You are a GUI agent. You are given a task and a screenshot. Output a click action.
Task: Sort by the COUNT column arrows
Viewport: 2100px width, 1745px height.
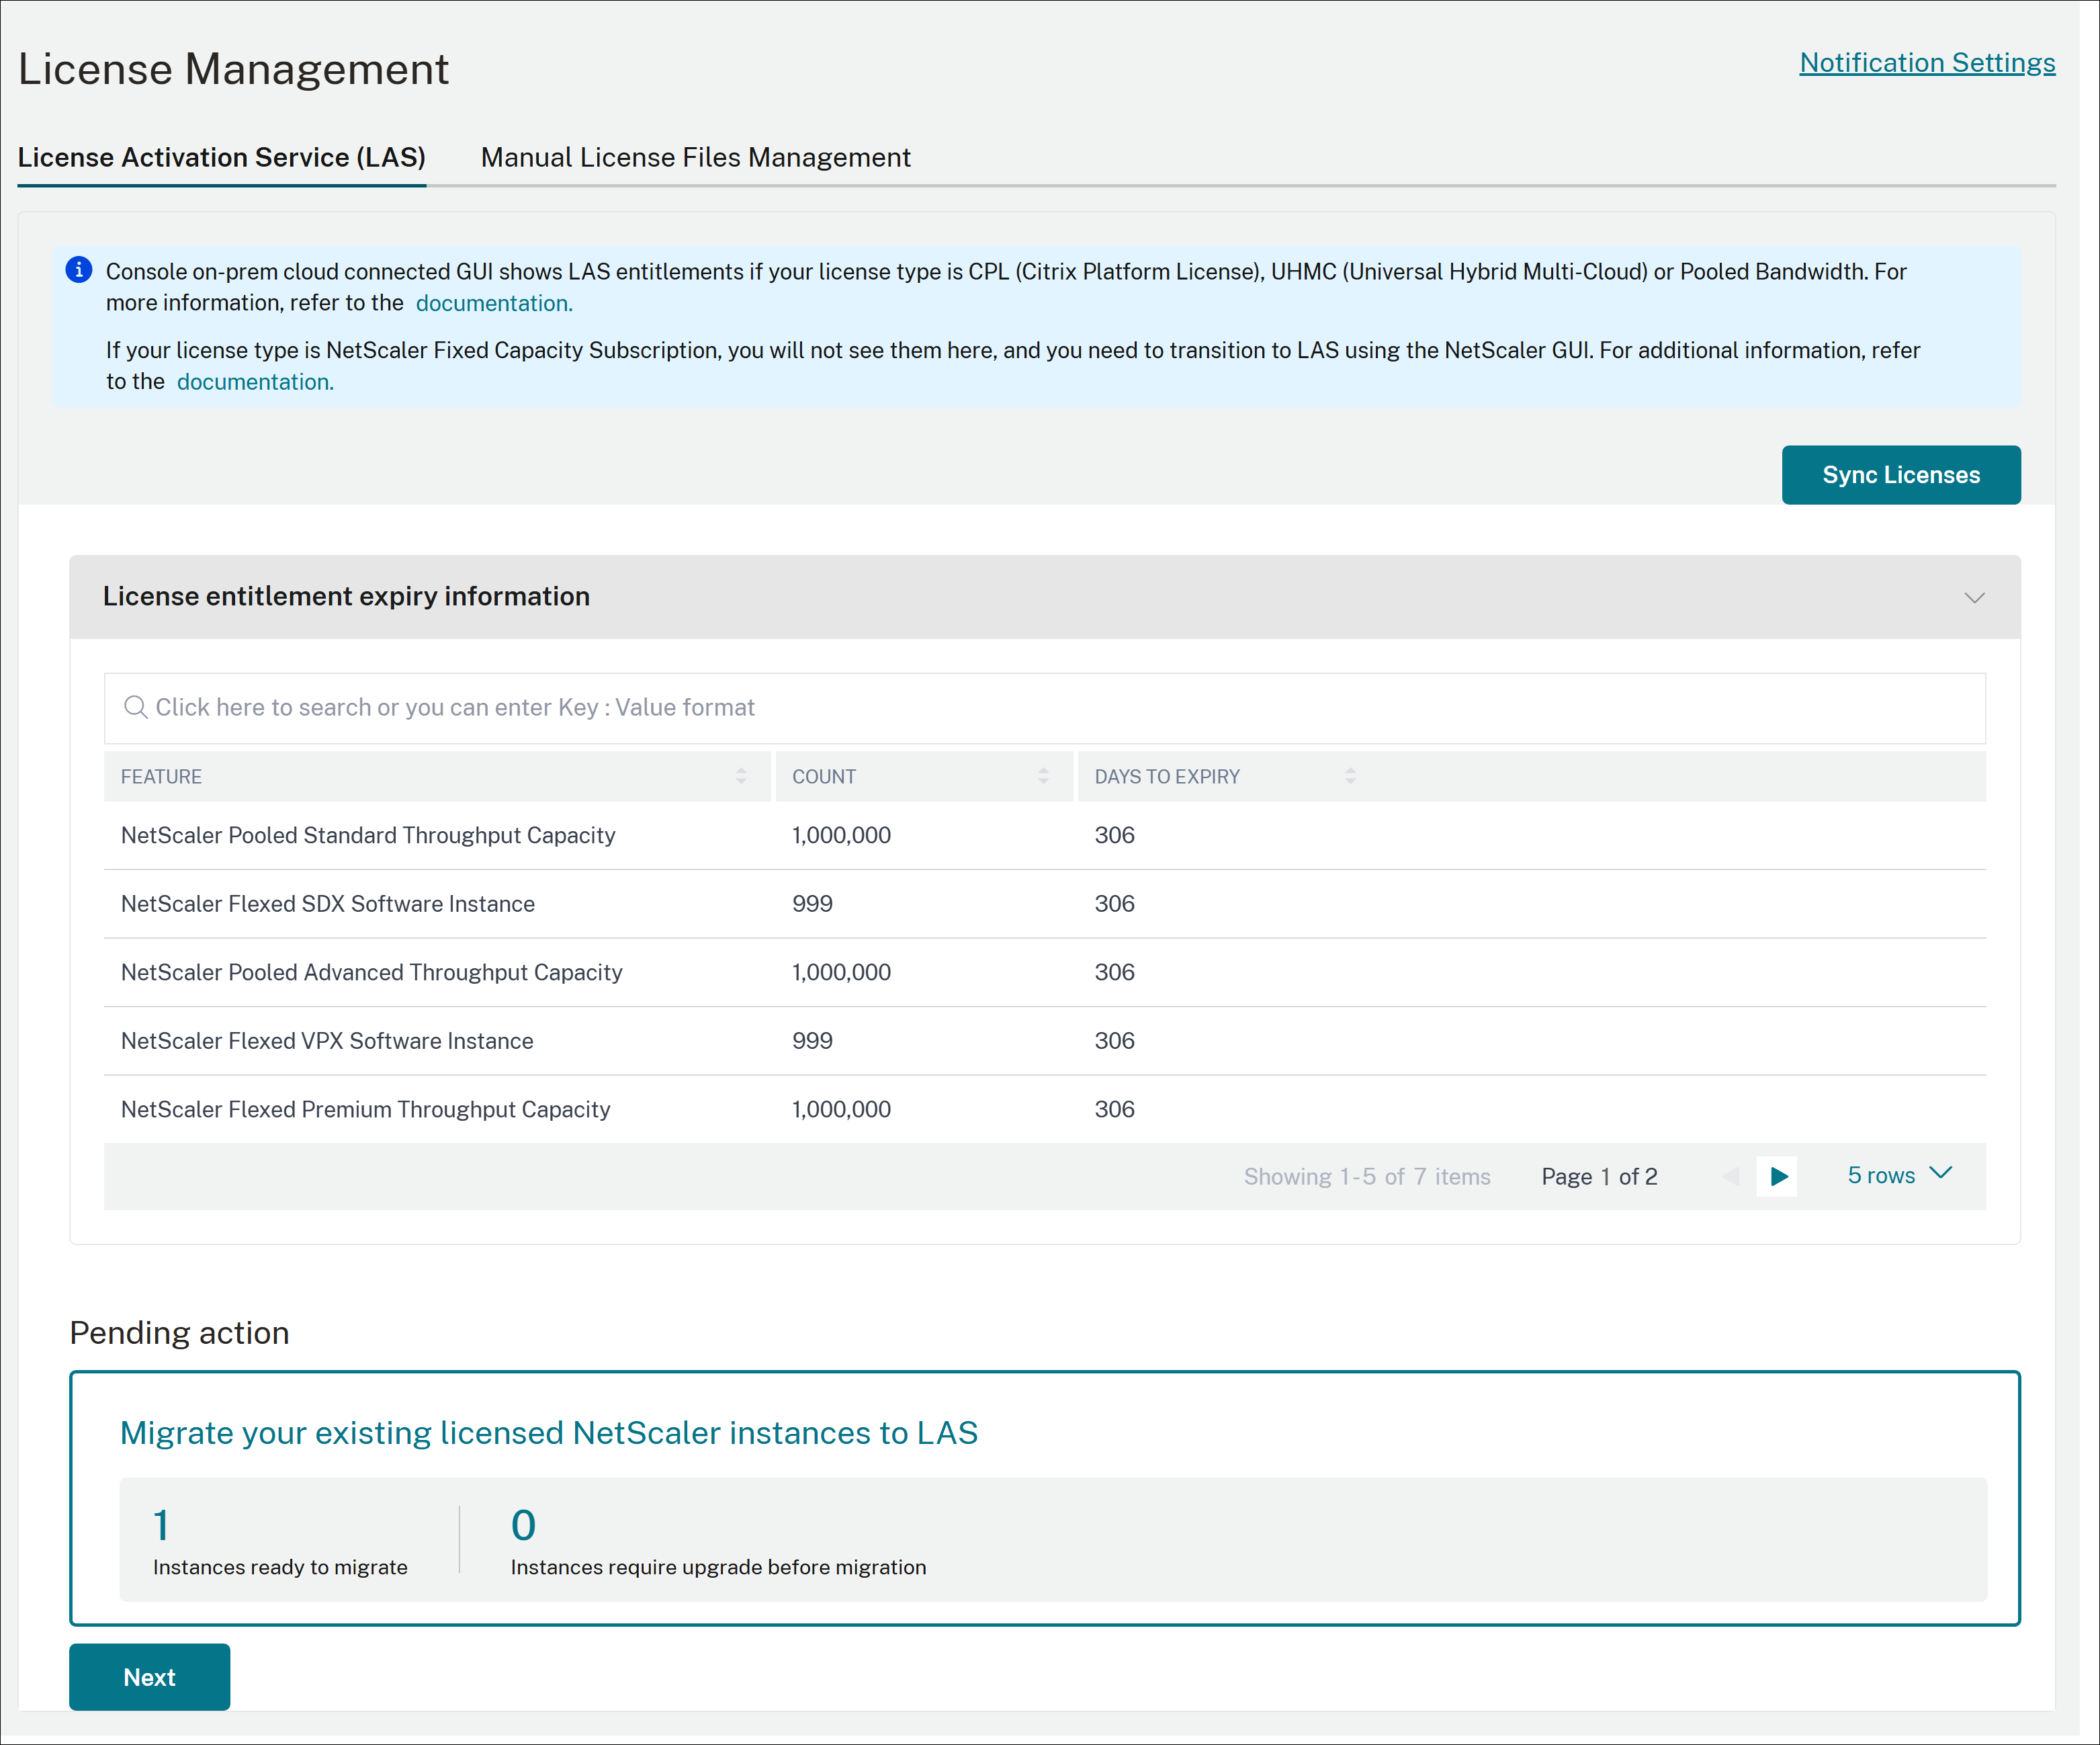tap(1043, 776)
